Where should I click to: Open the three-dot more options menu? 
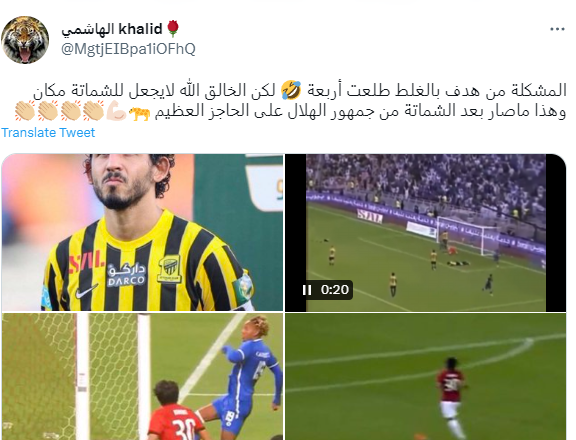(x=557, y=29)
